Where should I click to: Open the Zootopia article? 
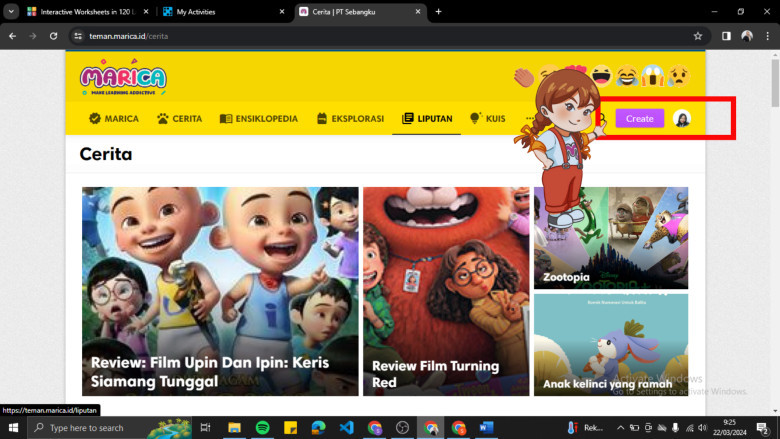pyautogui.click(x=611, y=238)
